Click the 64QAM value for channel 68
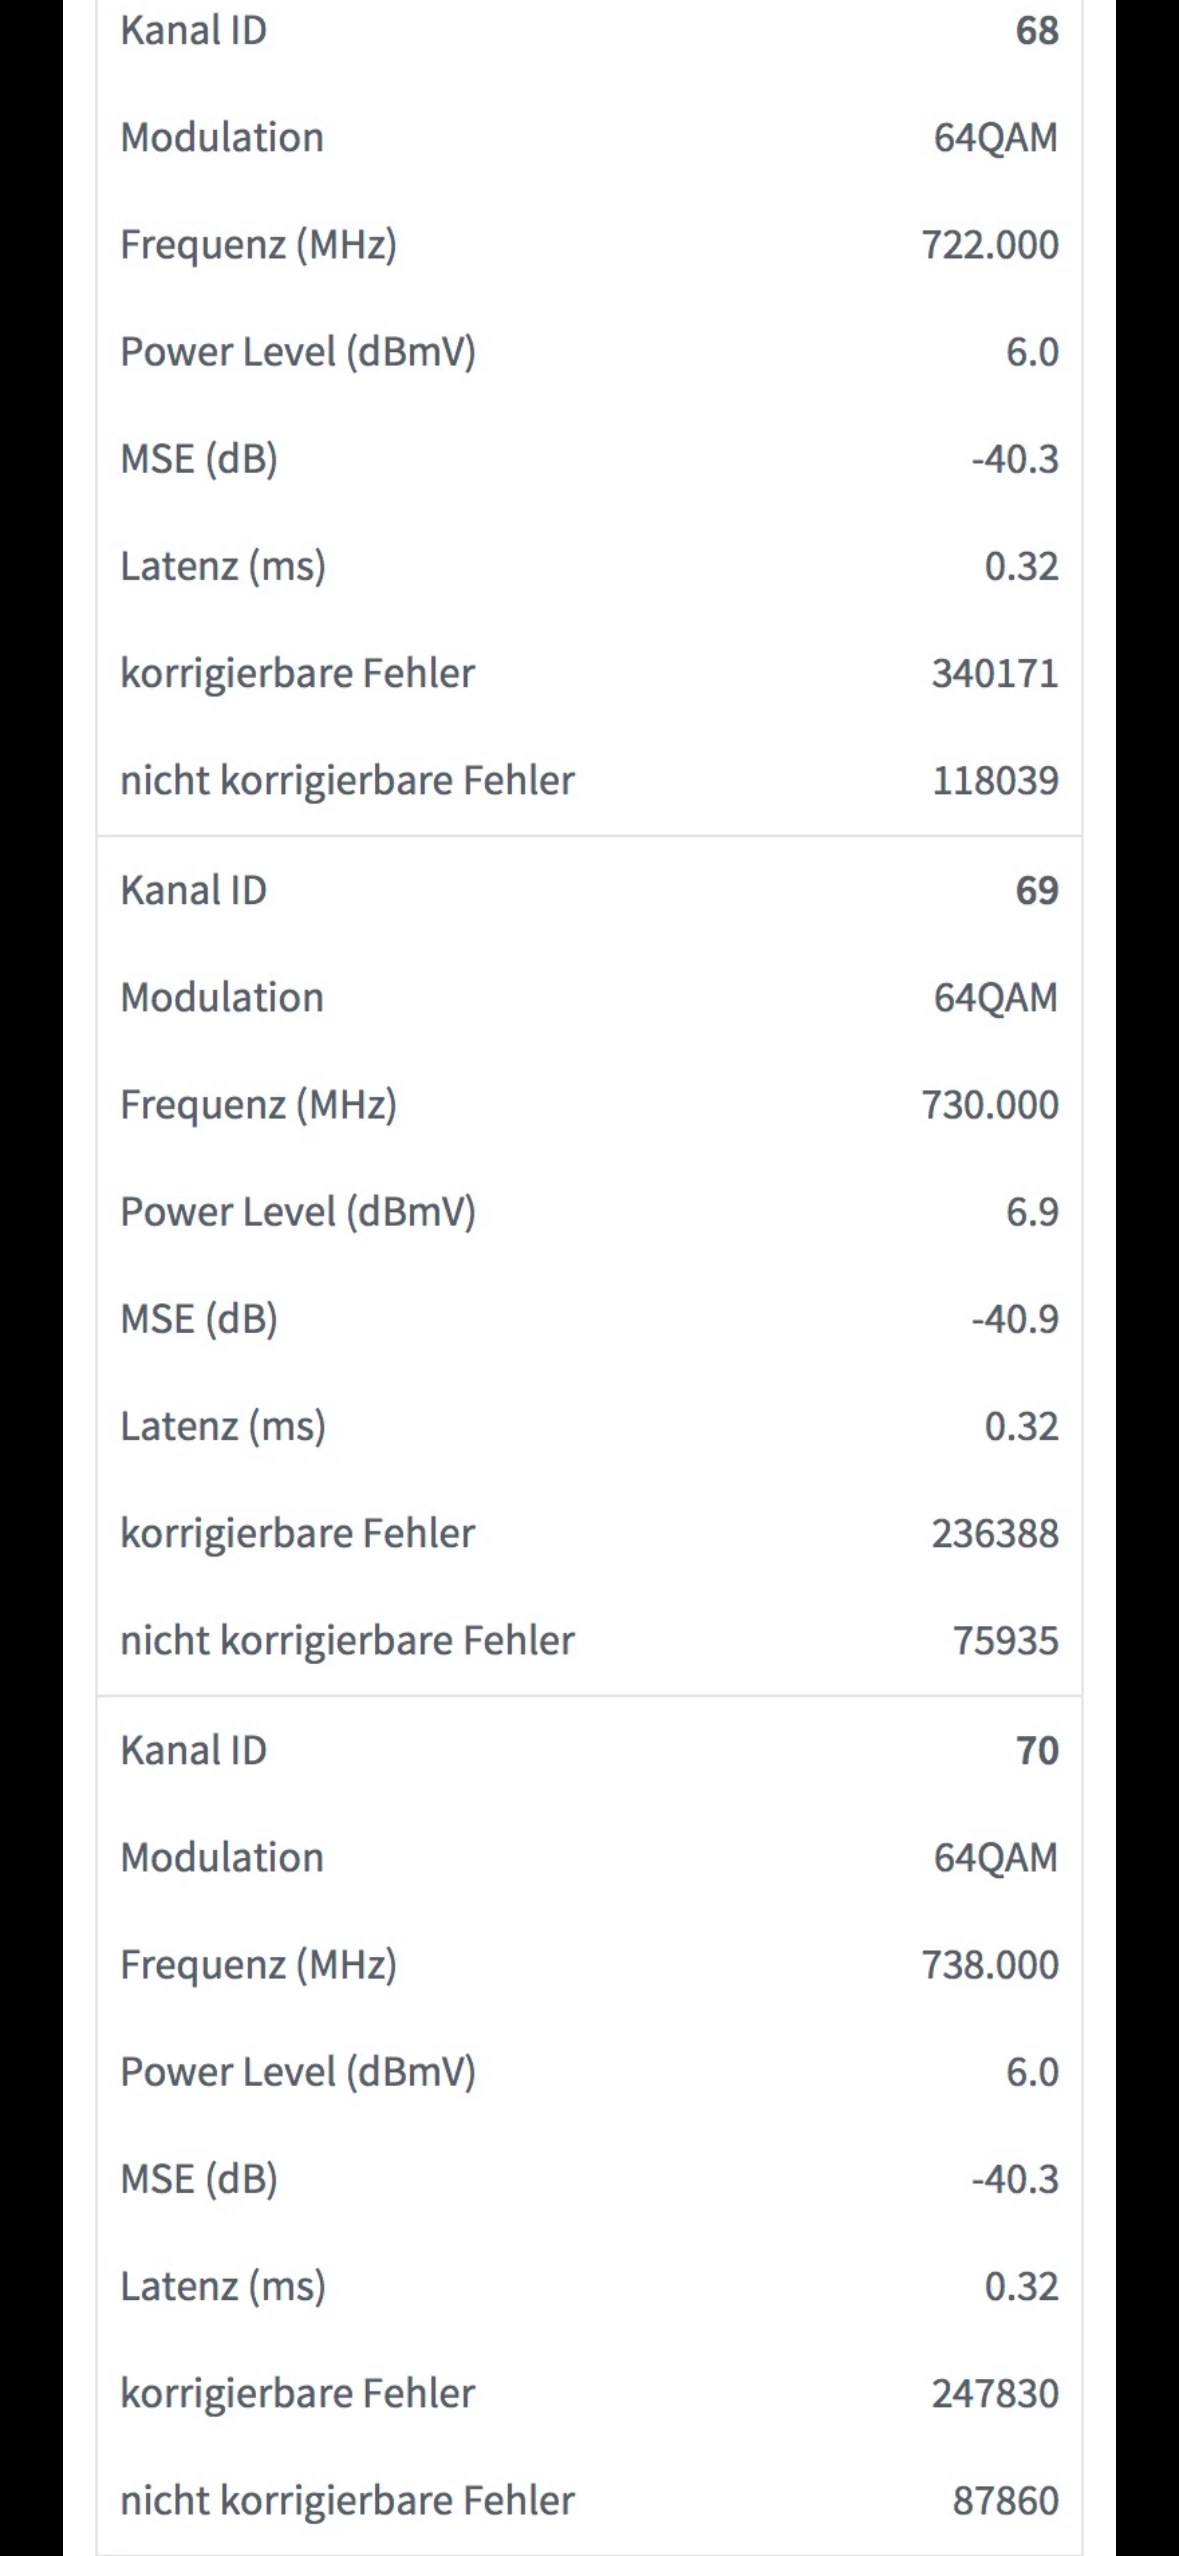This screenshot has width=1179, height=2556. pos(995,138)
